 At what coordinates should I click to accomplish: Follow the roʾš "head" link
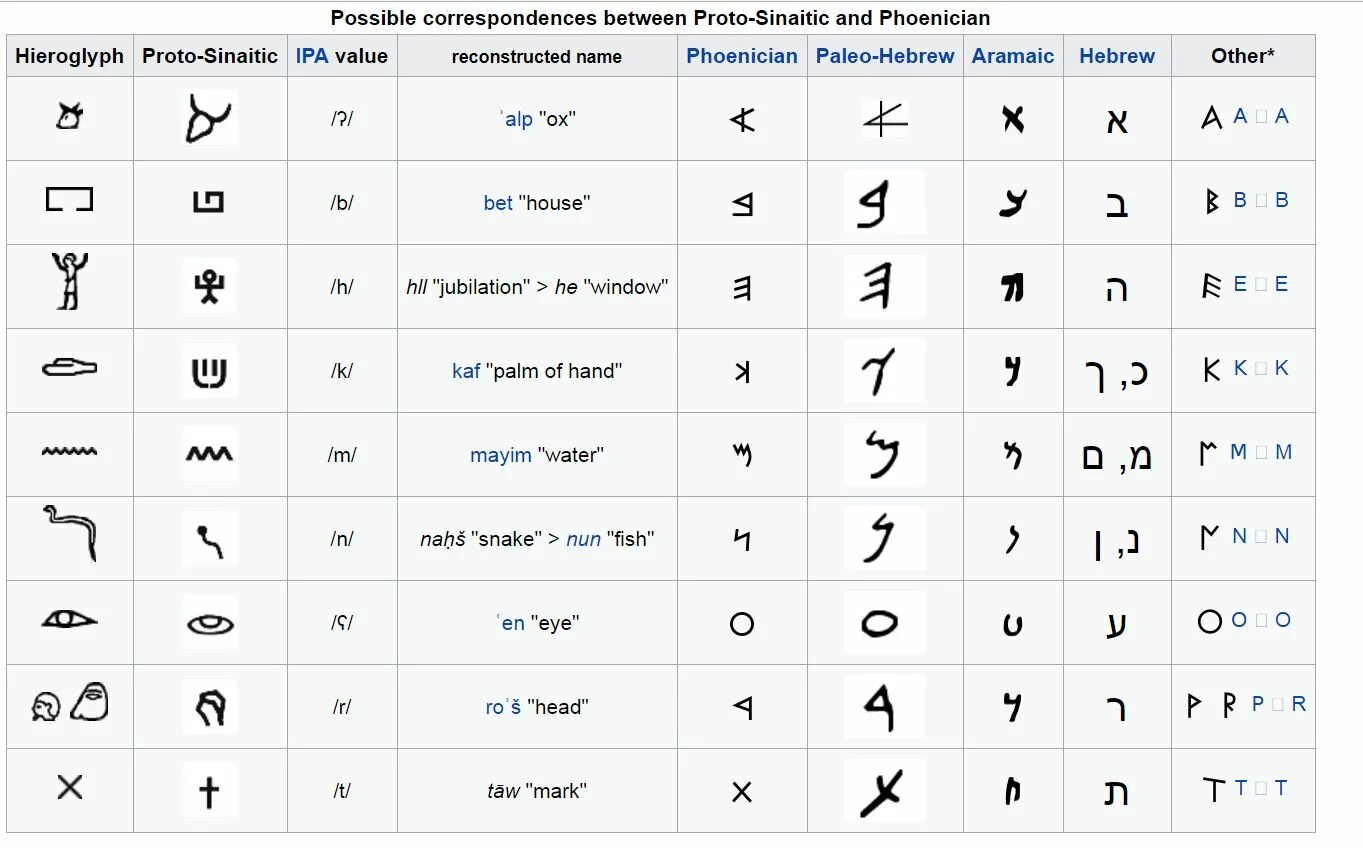coord(503,707)
